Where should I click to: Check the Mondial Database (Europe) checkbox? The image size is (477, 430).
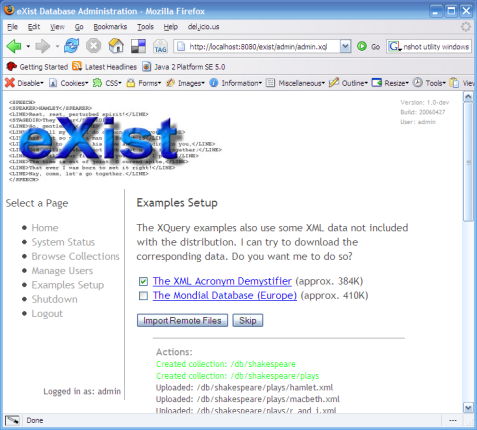pyautogui.click(x=143, y=296)
